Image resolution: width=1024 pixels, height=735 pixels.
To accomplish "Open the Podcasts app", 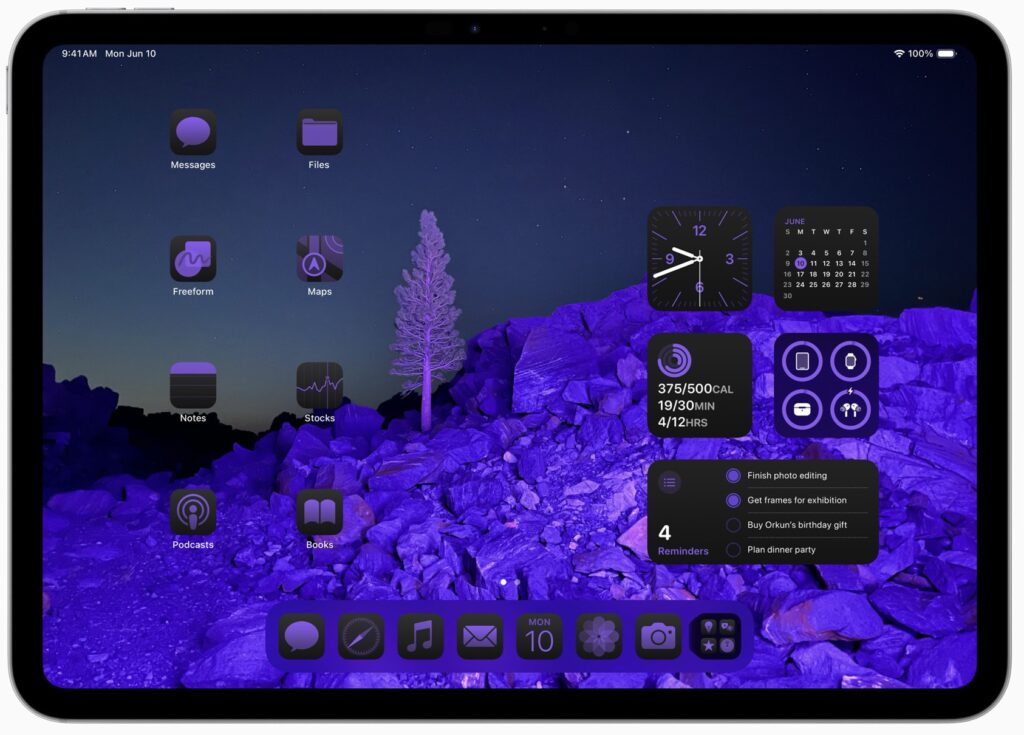I will click(x=193, y=512).
